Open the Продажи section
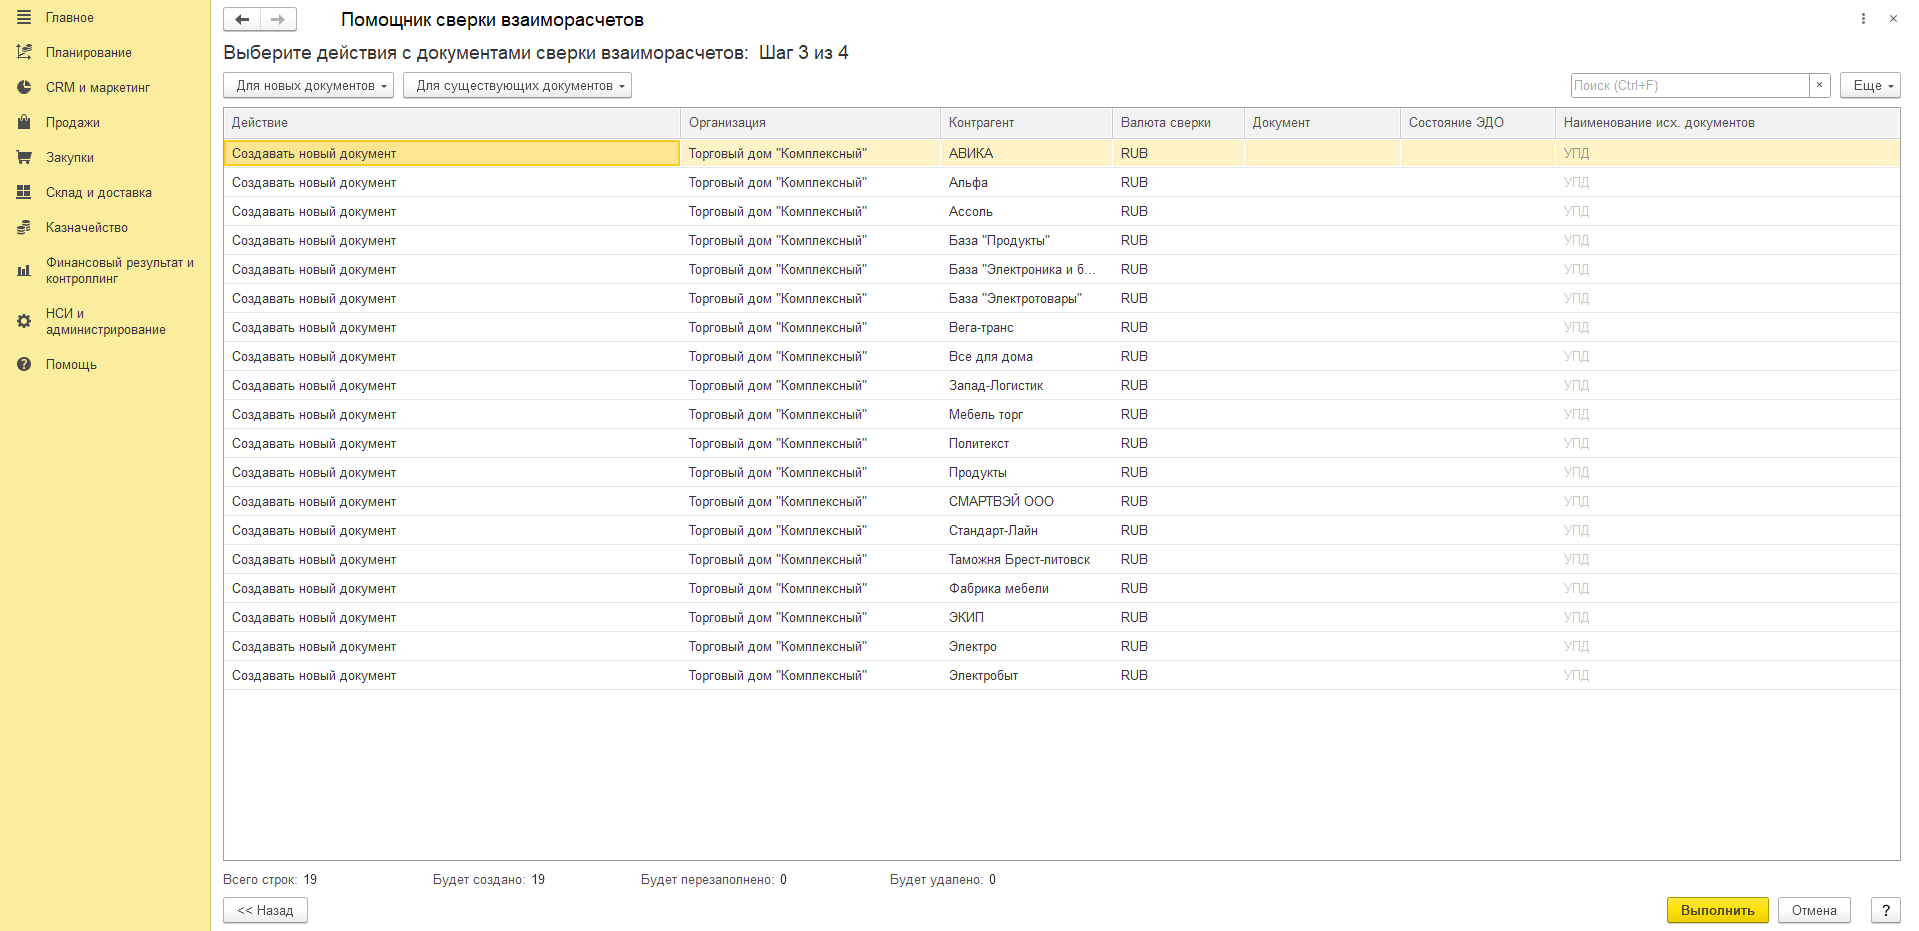Screen dimensions: 1919x931 [73, 122]
